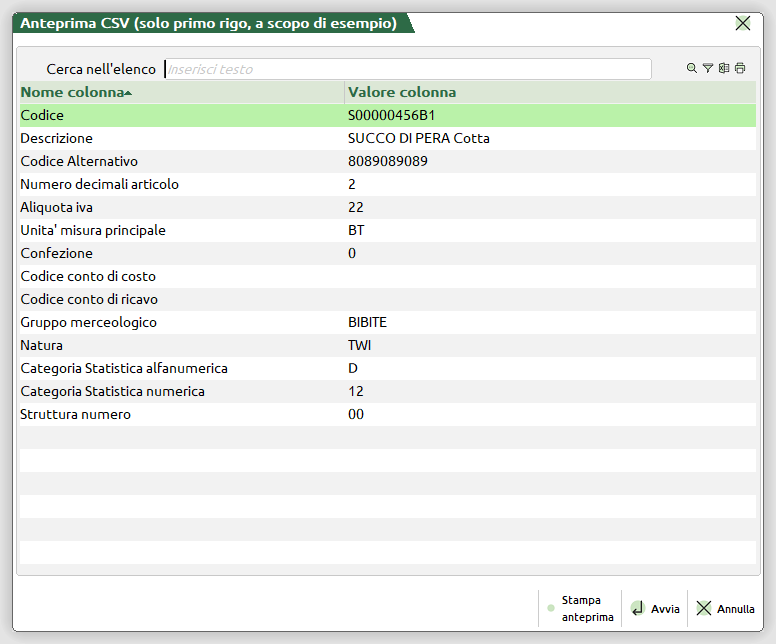The width and height of the screenshot is (776, 644).
Task: Click the Gruppo merceologico row
Action: coord(387,322)
